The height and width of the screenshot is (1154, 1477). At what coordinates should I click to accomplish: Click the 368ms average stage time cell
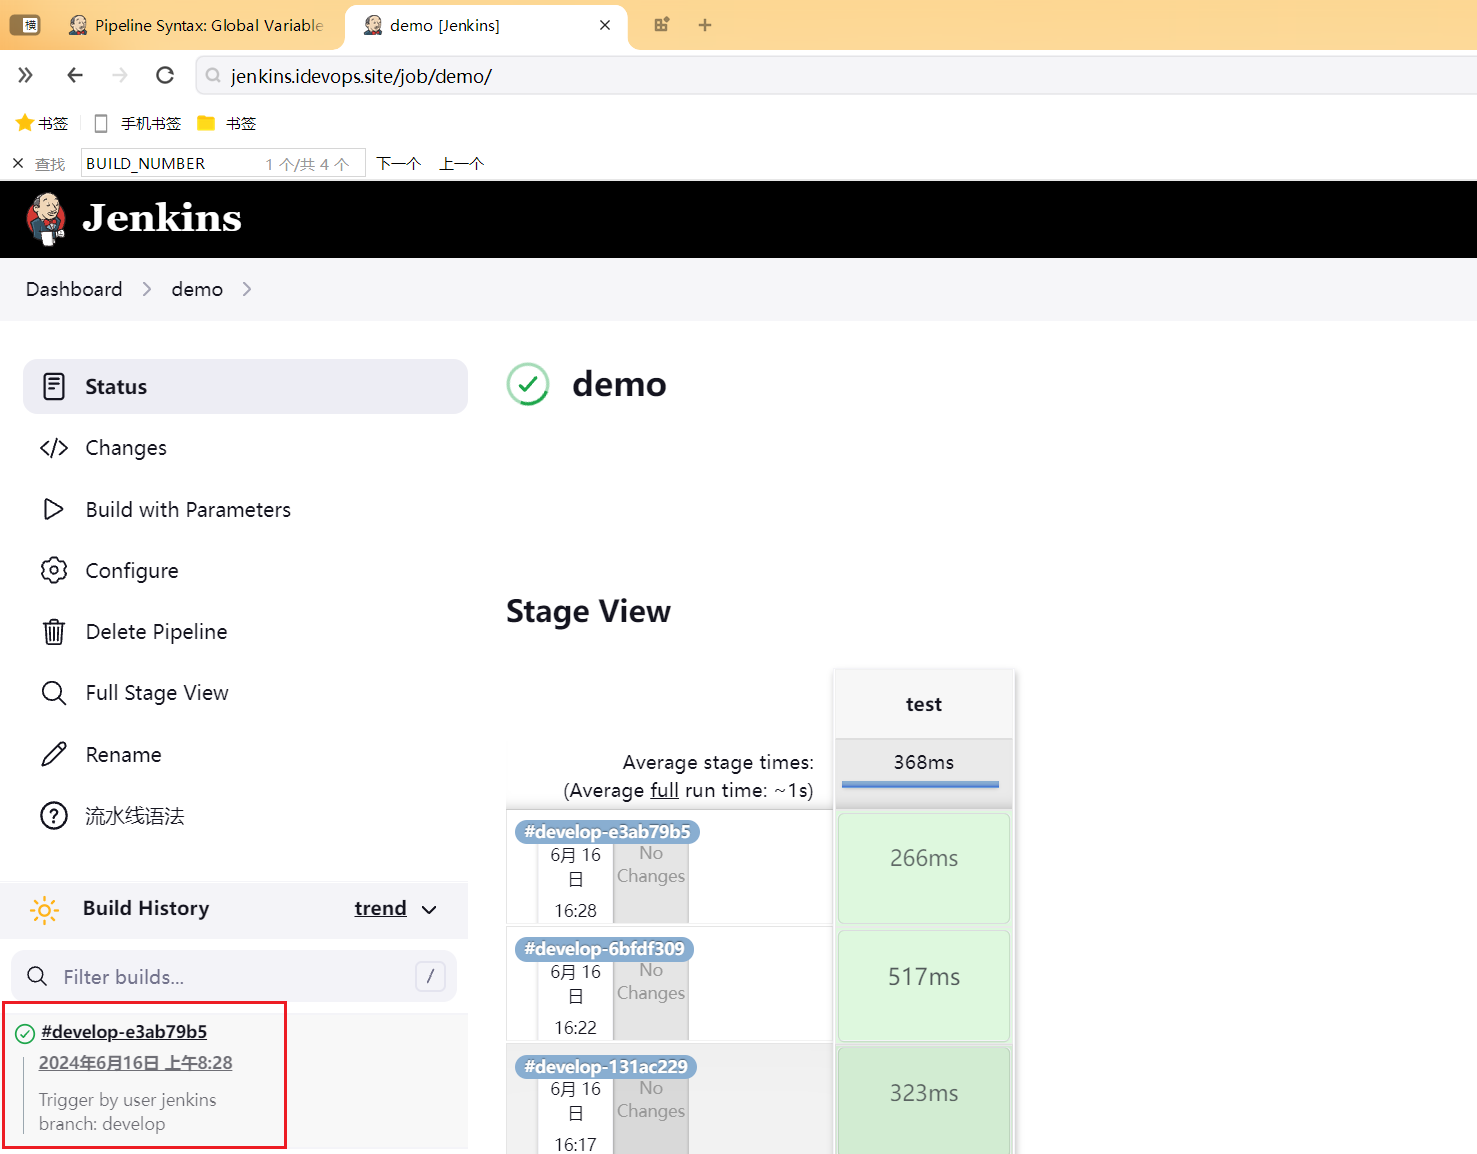924,763
